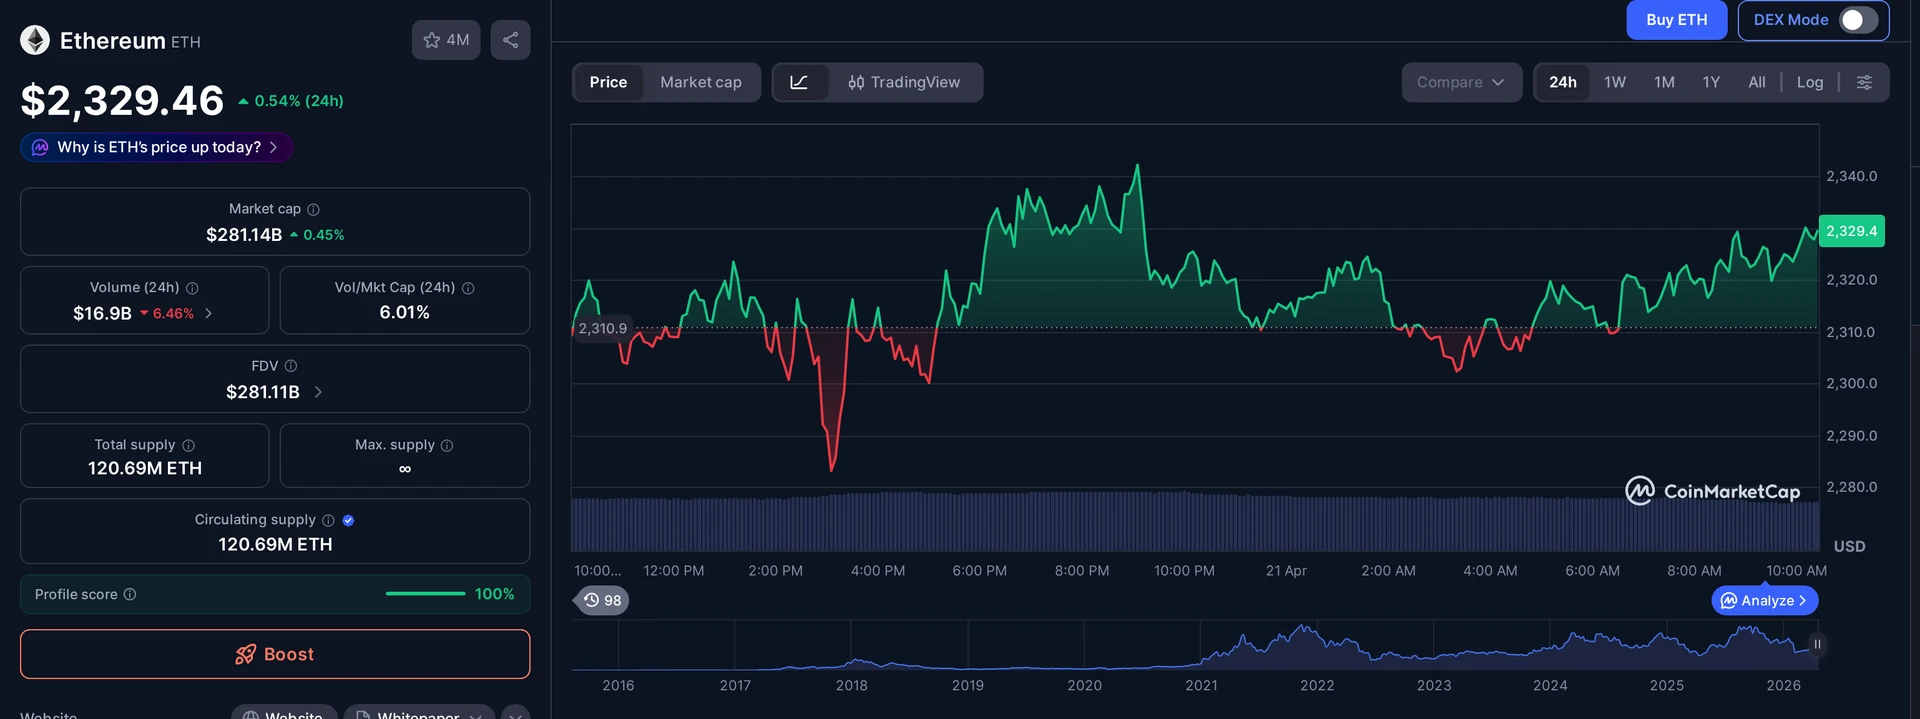This screenshot has width=1920, height=719.
Task: Open the Compare dropdown
Action: [x=1461, y=82]
